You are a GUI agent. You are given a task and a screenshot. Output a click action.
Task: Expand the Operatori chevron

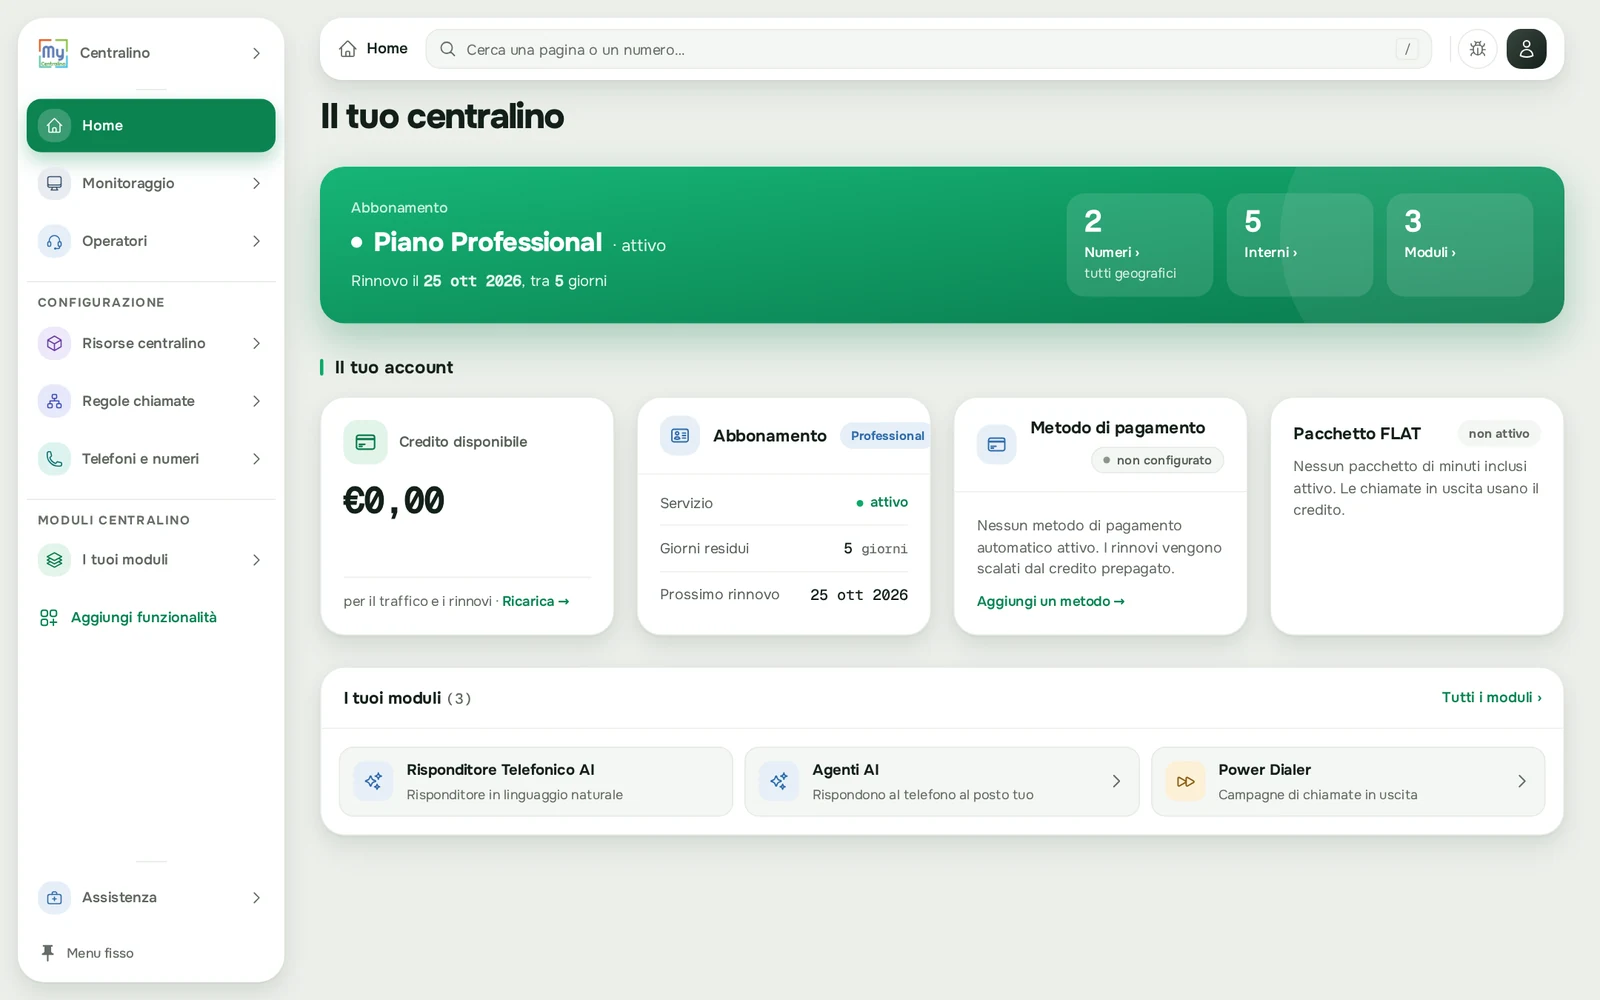[256, 242]
